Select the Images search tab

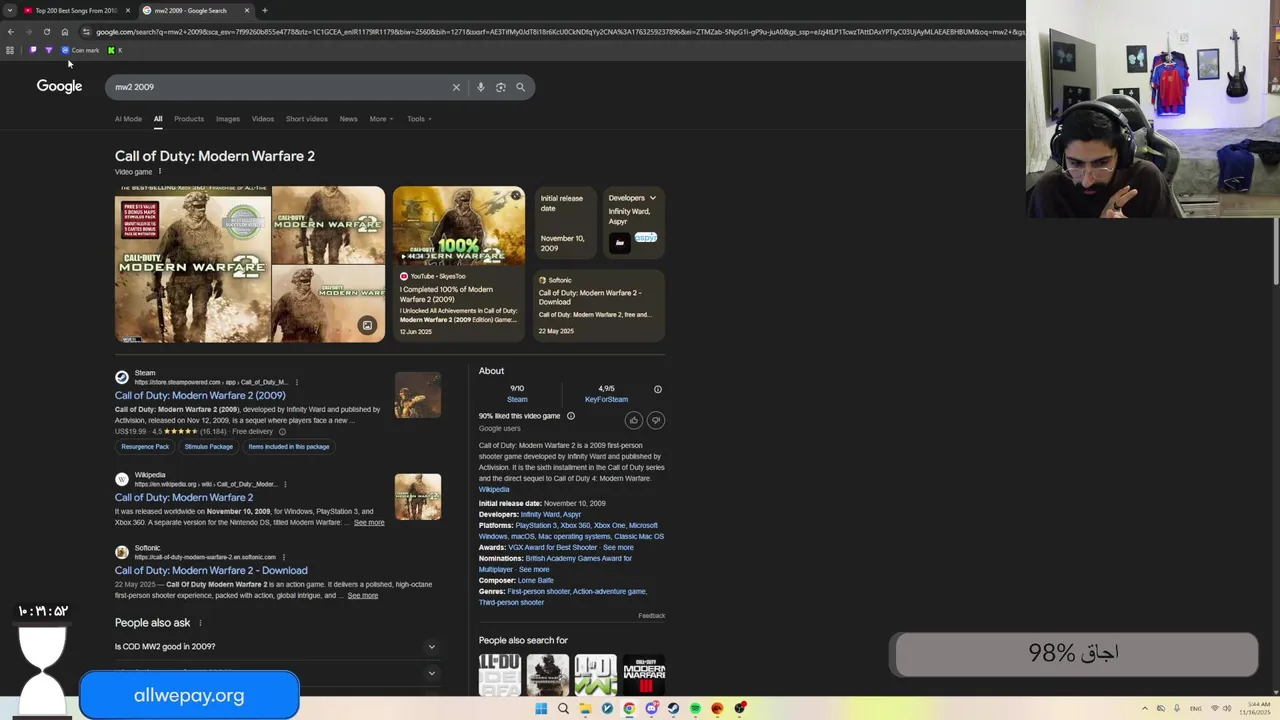(x=228, y=119)
